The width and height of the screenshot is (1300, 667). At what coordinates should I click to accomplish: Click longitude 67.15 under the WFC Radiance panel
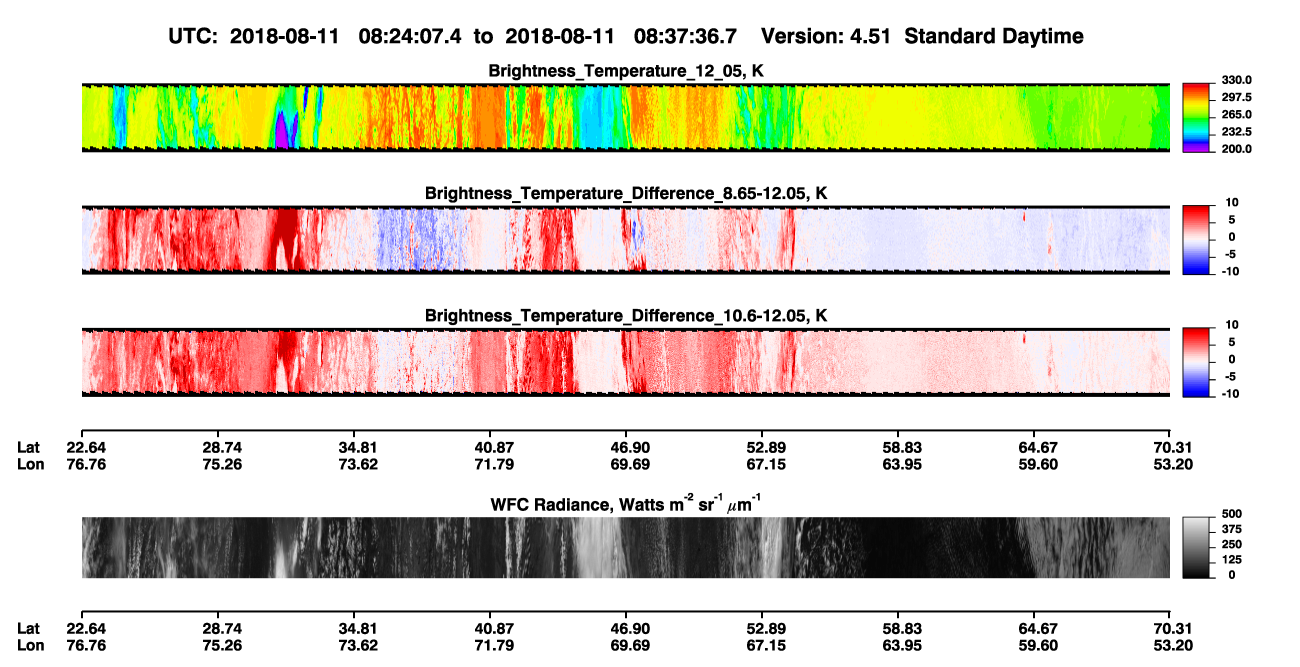tap(766, 645)
